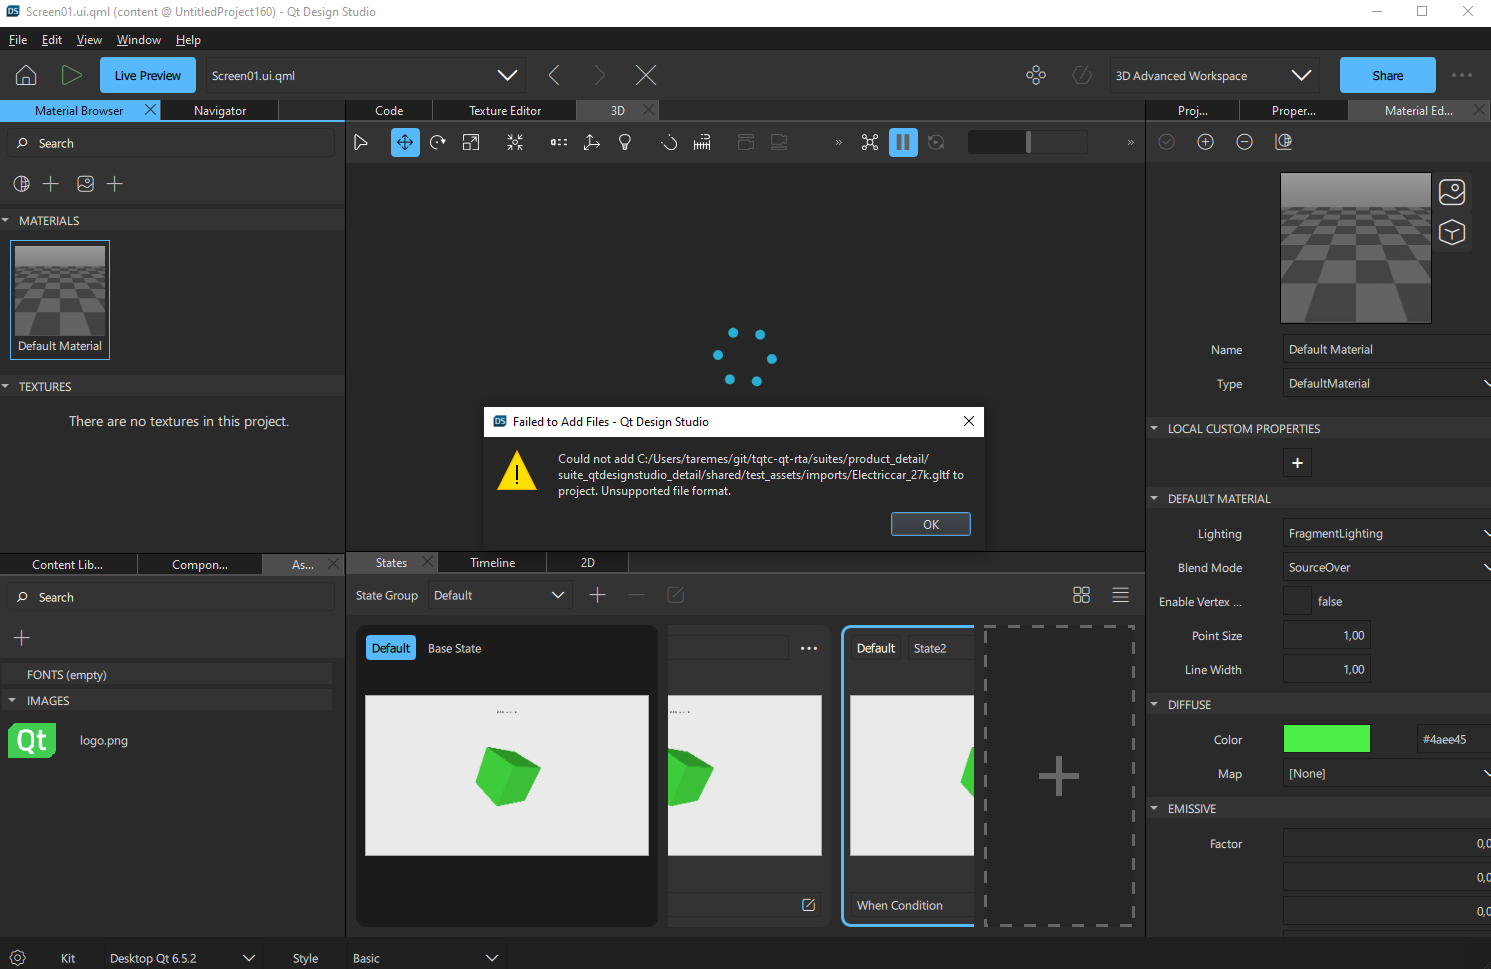Select the preview model cube icon
Image resolution: width=1491 pixels, height=969 pixels.
tap(1452, 233)
